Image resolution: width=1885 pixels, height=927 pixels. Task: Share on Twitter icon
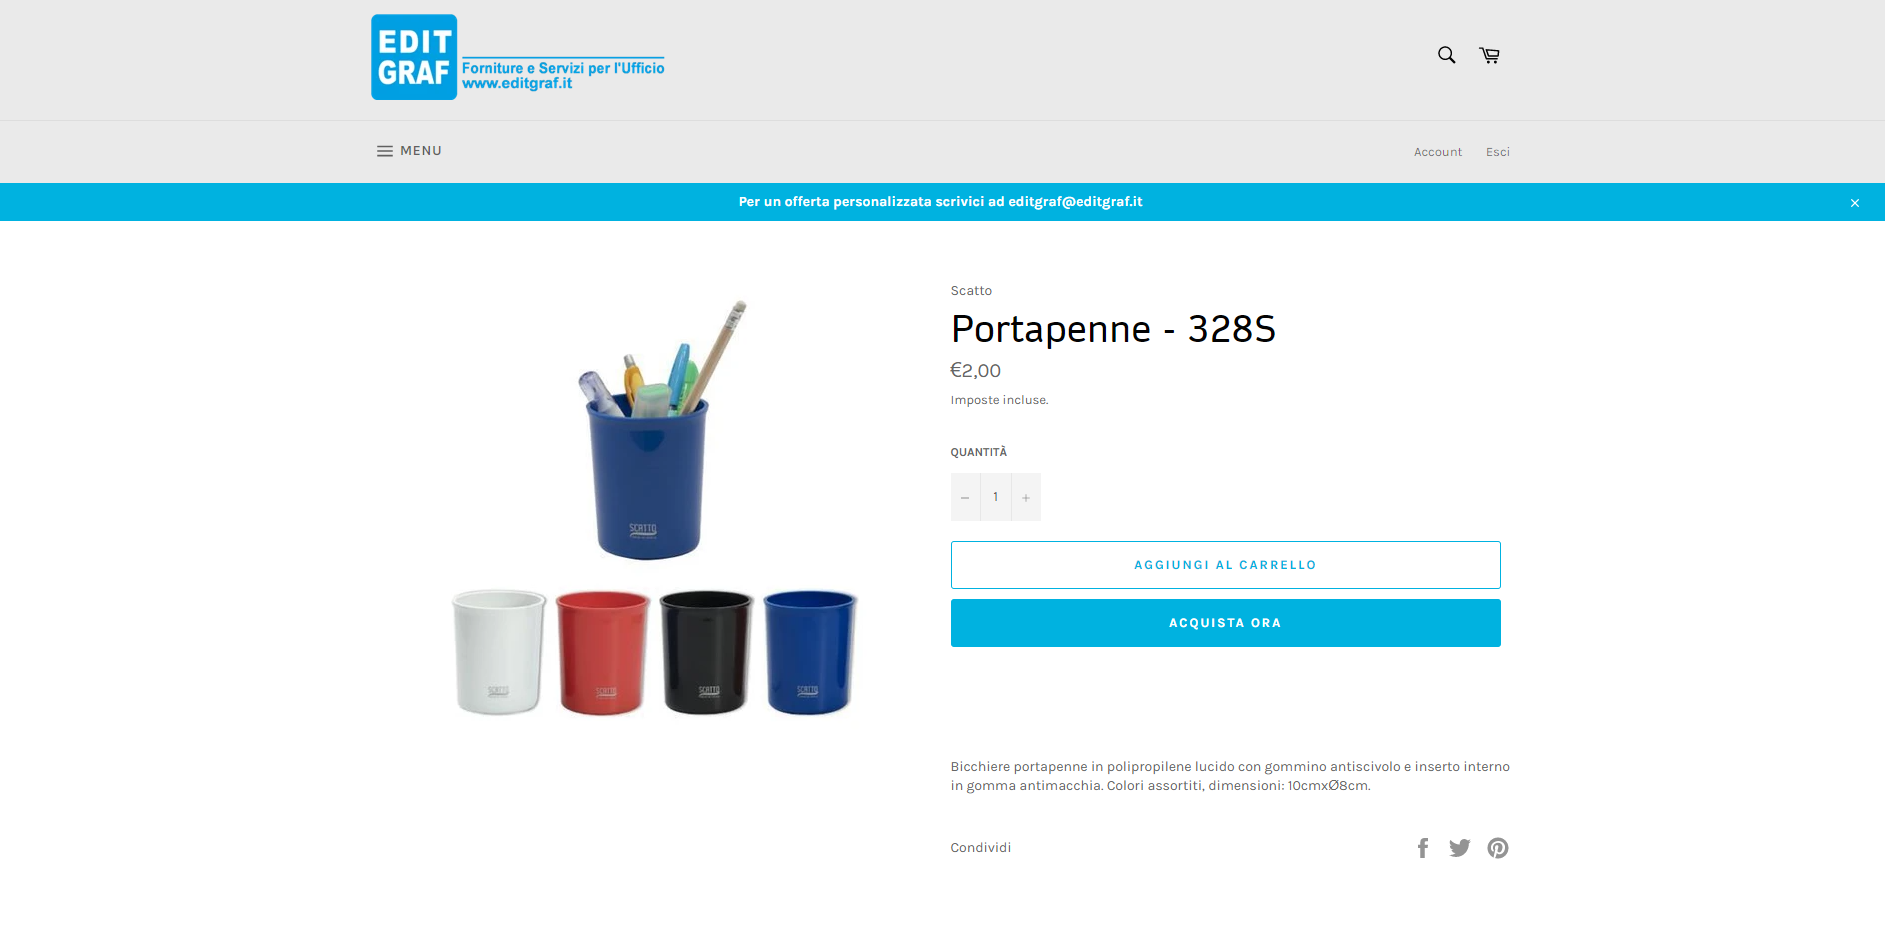pos(1460,848)
